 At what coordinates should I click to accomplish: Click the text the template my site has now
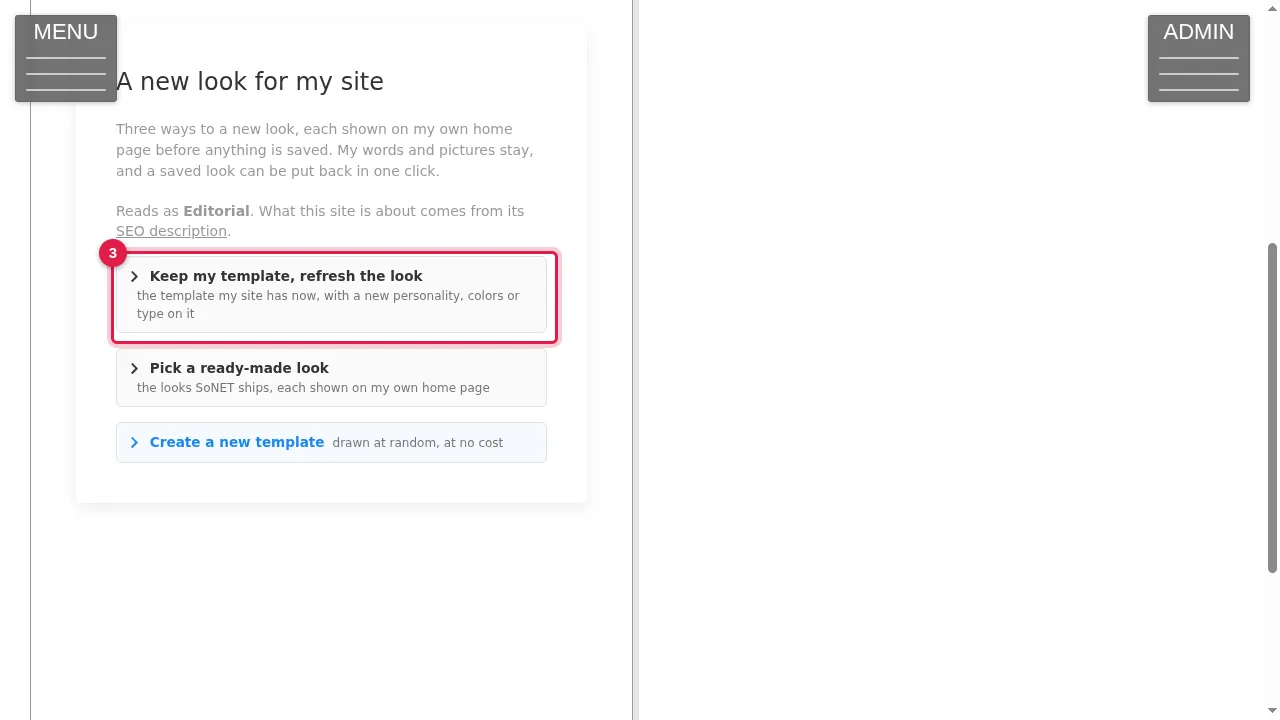(x=228, y=296)
